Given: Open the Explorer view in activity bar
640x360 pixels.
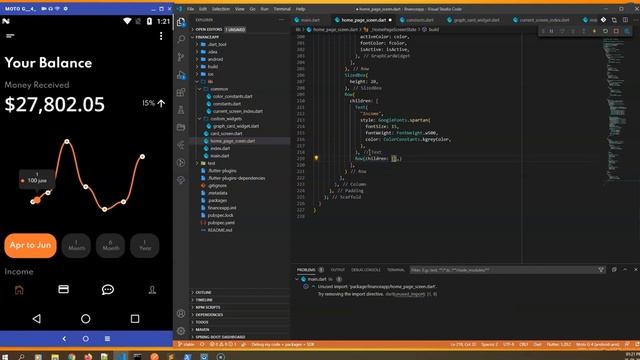Looking at the screenshot, I should tap(181, 22).
